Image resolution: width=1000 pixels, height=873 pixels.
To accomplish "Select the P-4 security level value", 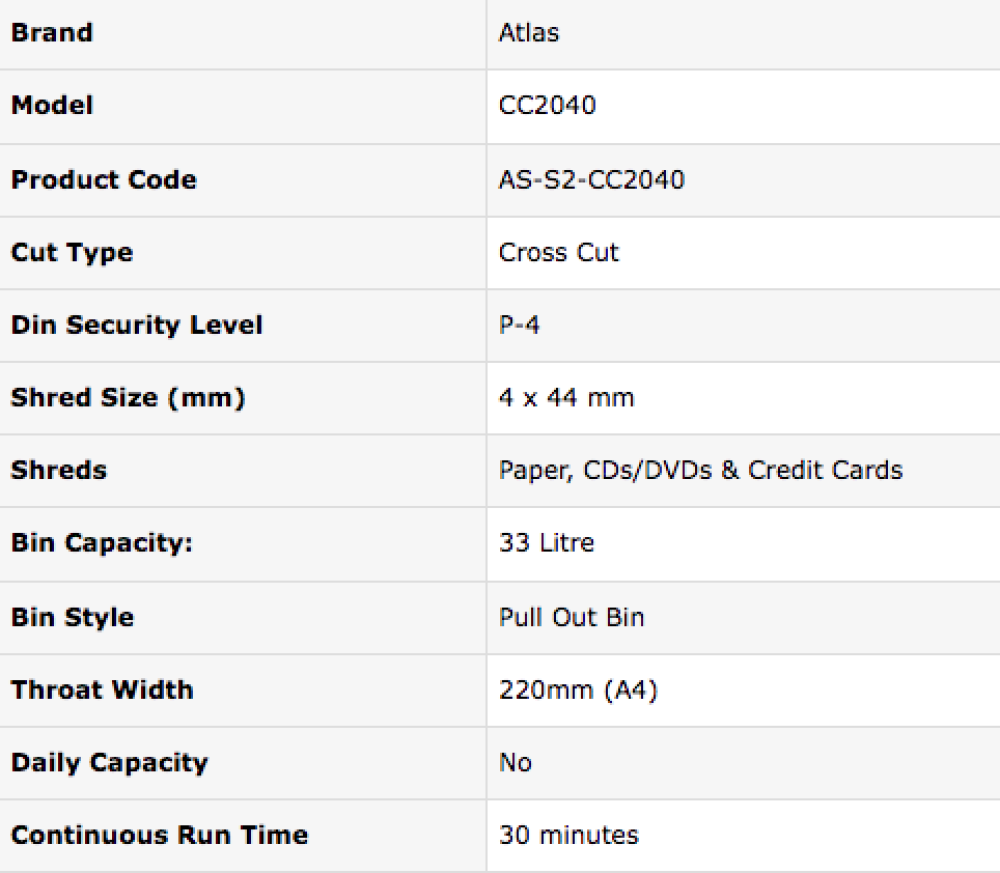I will [x=519, y=325].
